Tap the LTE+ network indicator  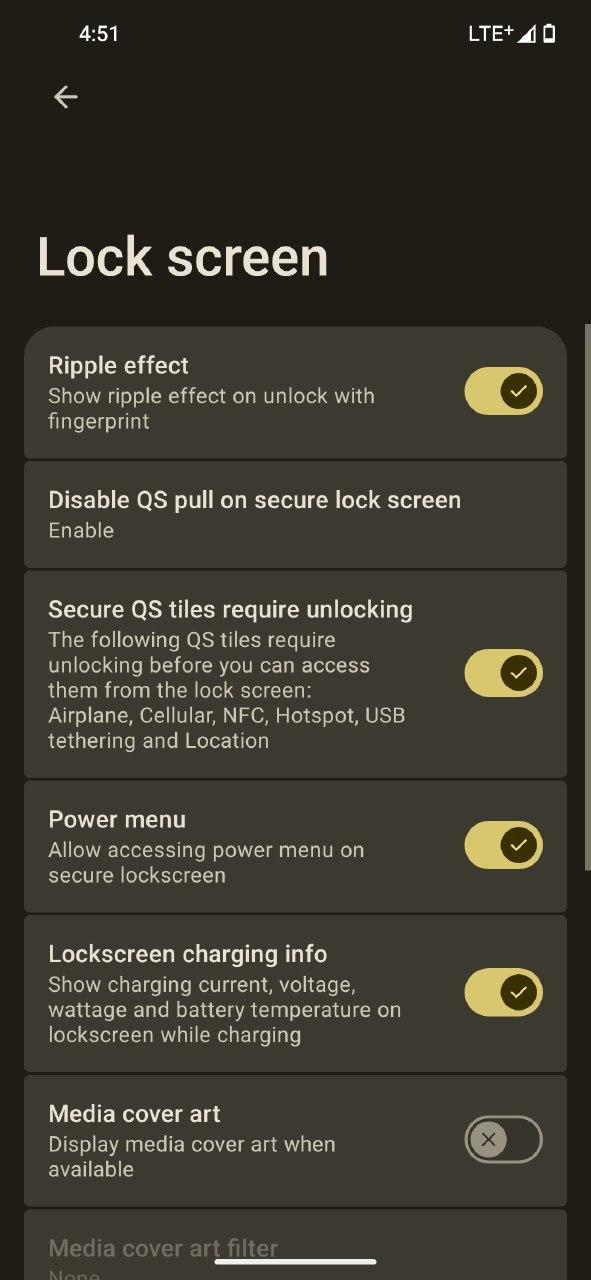click(x=490, y=33)
